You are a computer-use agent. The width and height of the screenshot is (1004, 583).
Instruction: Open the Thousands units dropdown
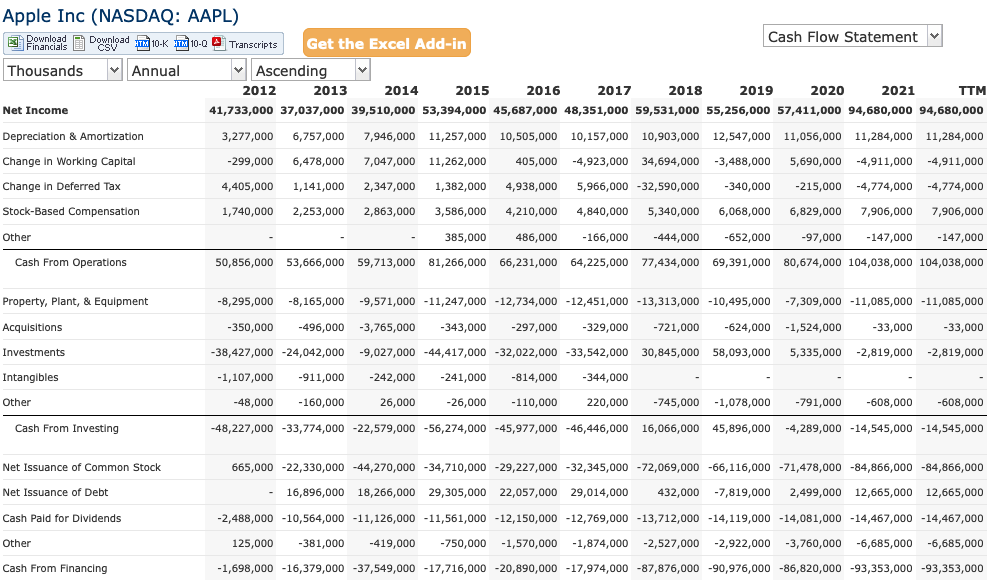tap(62, 70)
